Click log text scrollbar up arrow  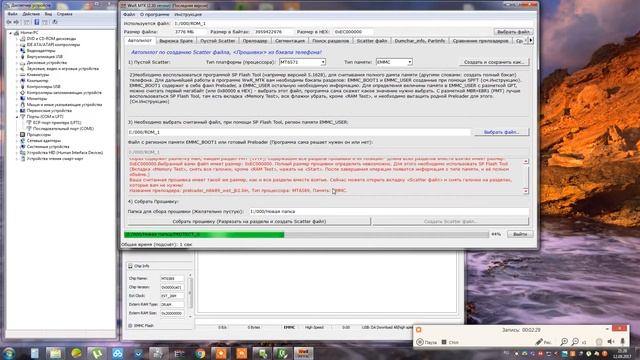point(526,161)
